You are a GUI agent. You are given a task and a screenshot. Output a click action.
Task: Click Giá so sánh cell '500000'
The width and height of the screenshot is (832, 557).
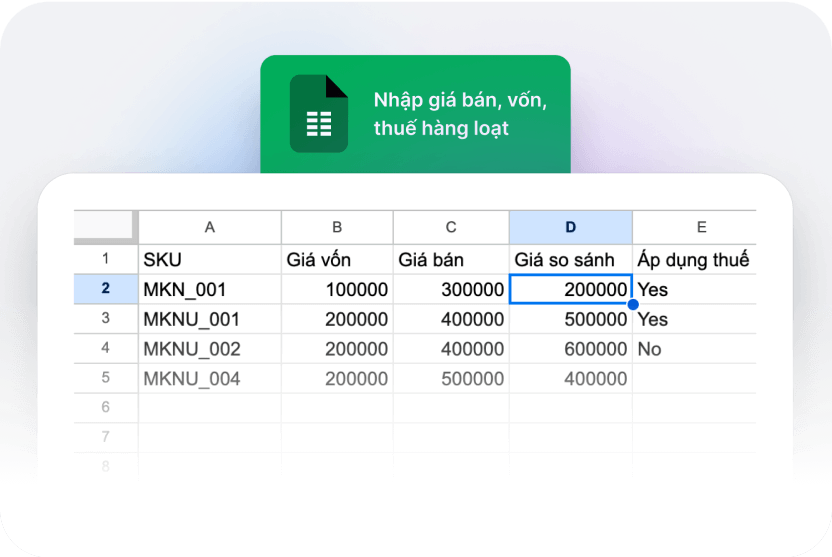pos(570,319)
